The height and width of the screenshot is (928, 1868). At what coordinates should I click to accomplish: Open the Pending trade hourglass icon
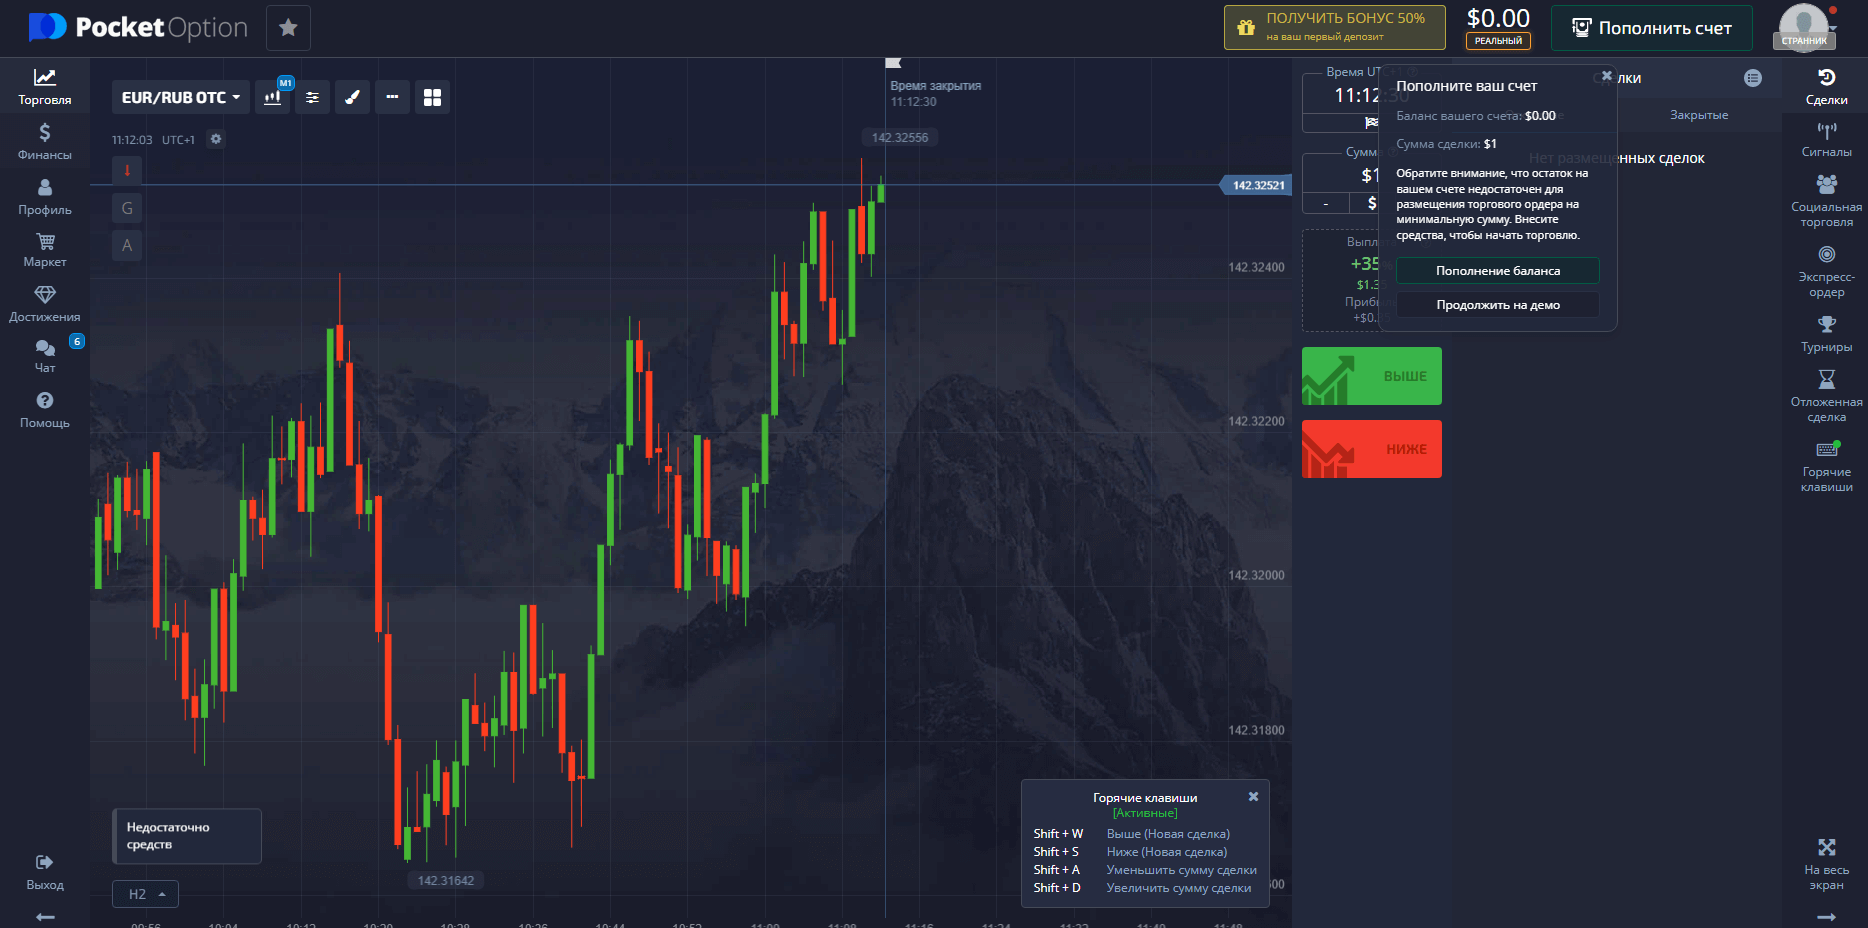pyautogui.click(x=1826, y=395)
